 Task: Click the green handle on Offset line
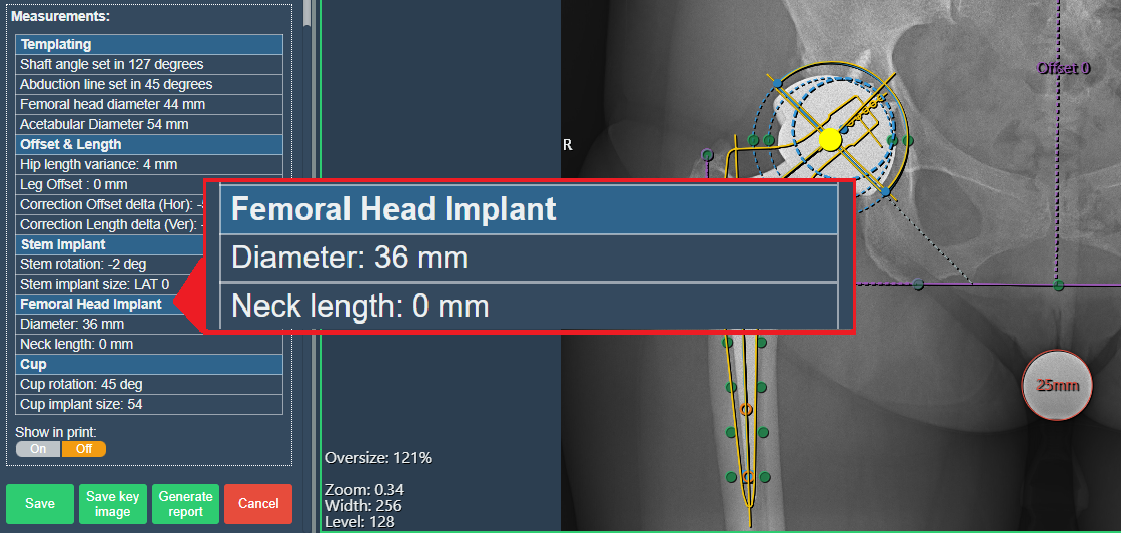(x=1058, y=285)
